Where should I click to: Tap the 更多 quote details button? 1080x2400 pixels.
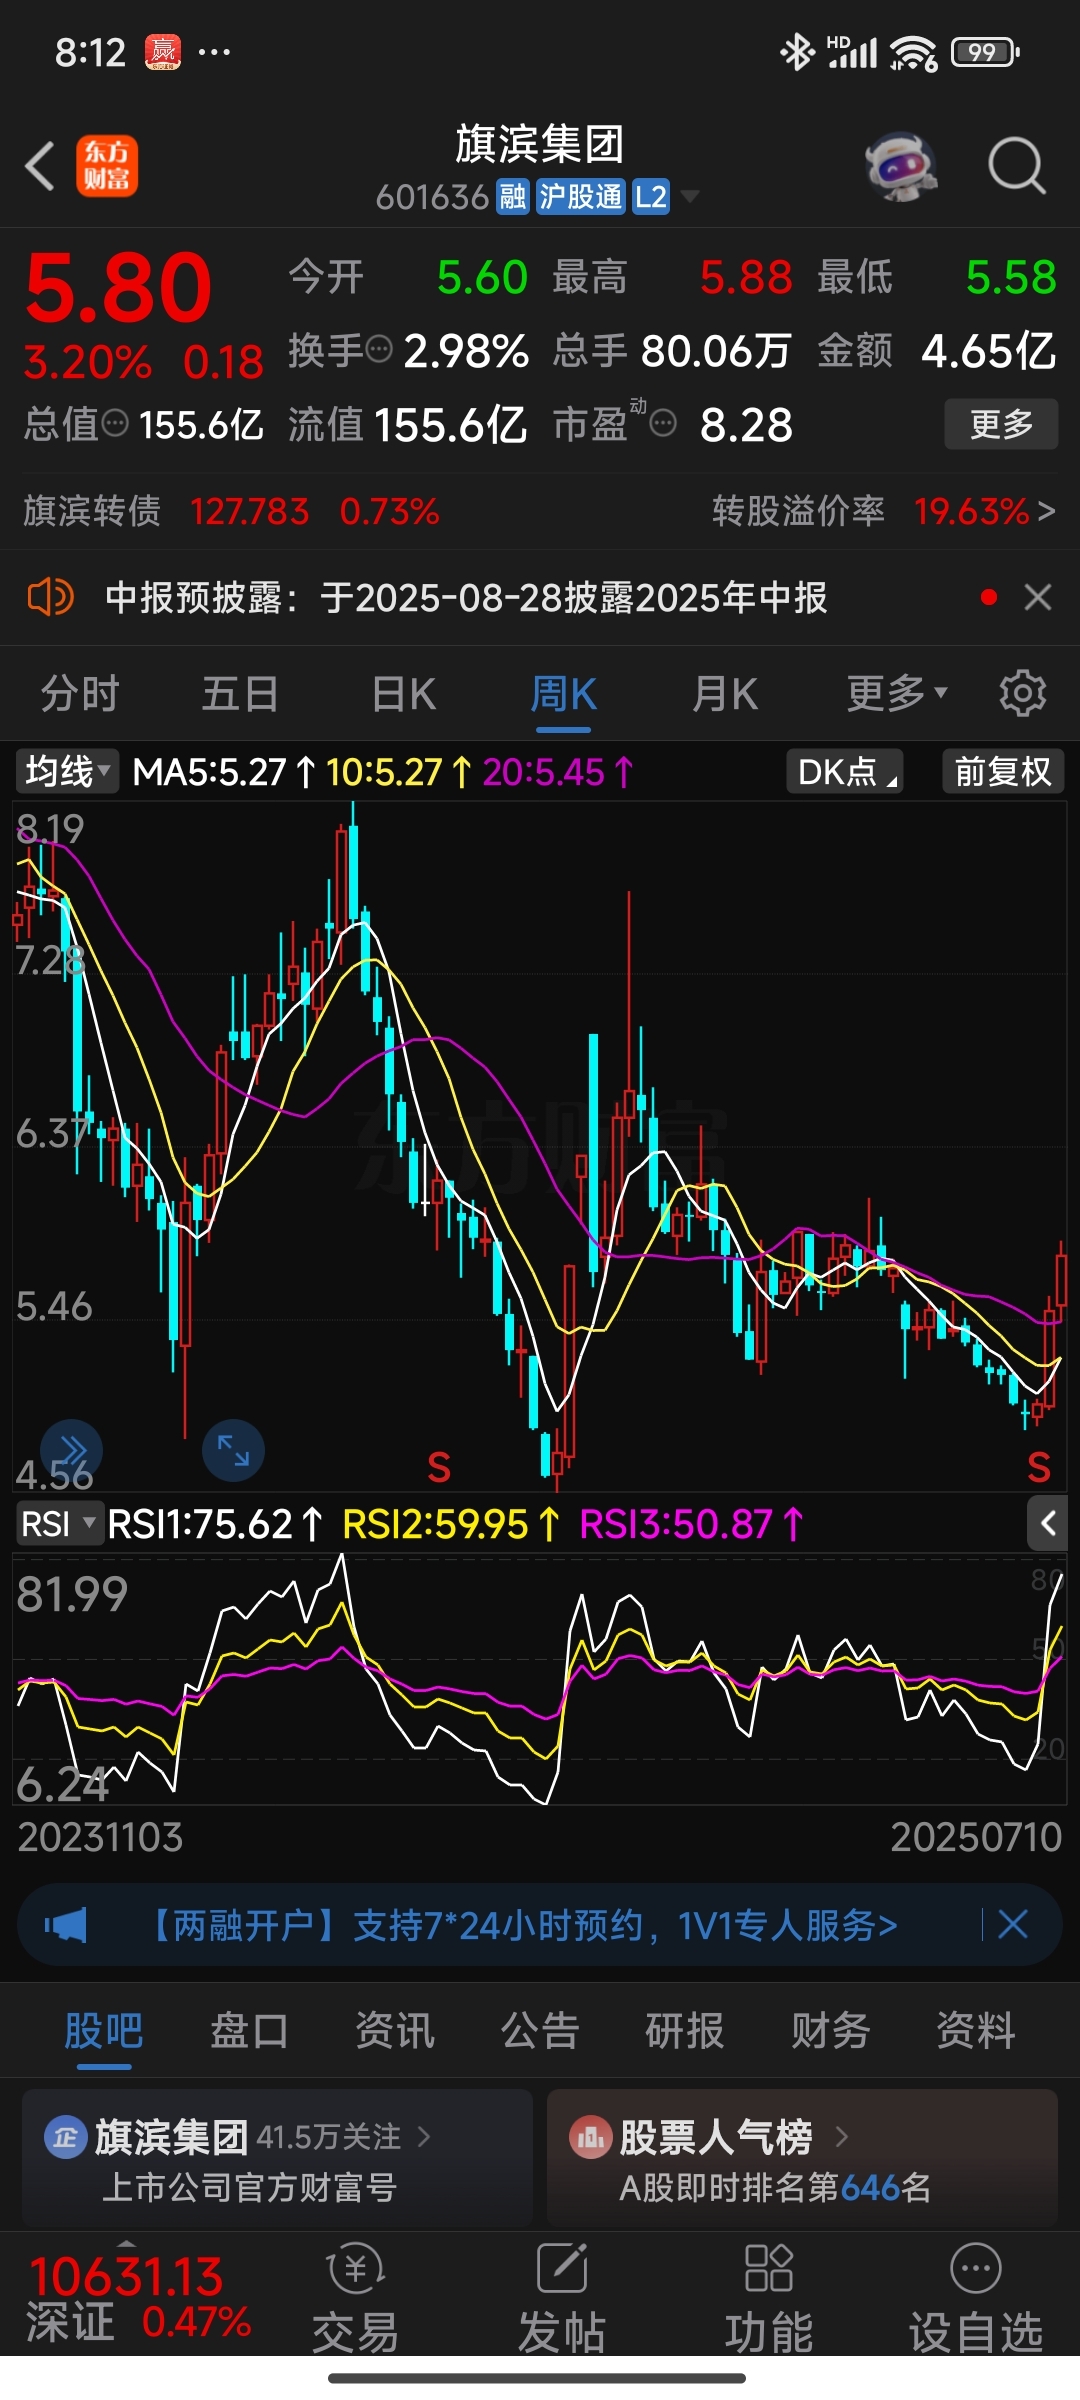[x=1001, y=424]
